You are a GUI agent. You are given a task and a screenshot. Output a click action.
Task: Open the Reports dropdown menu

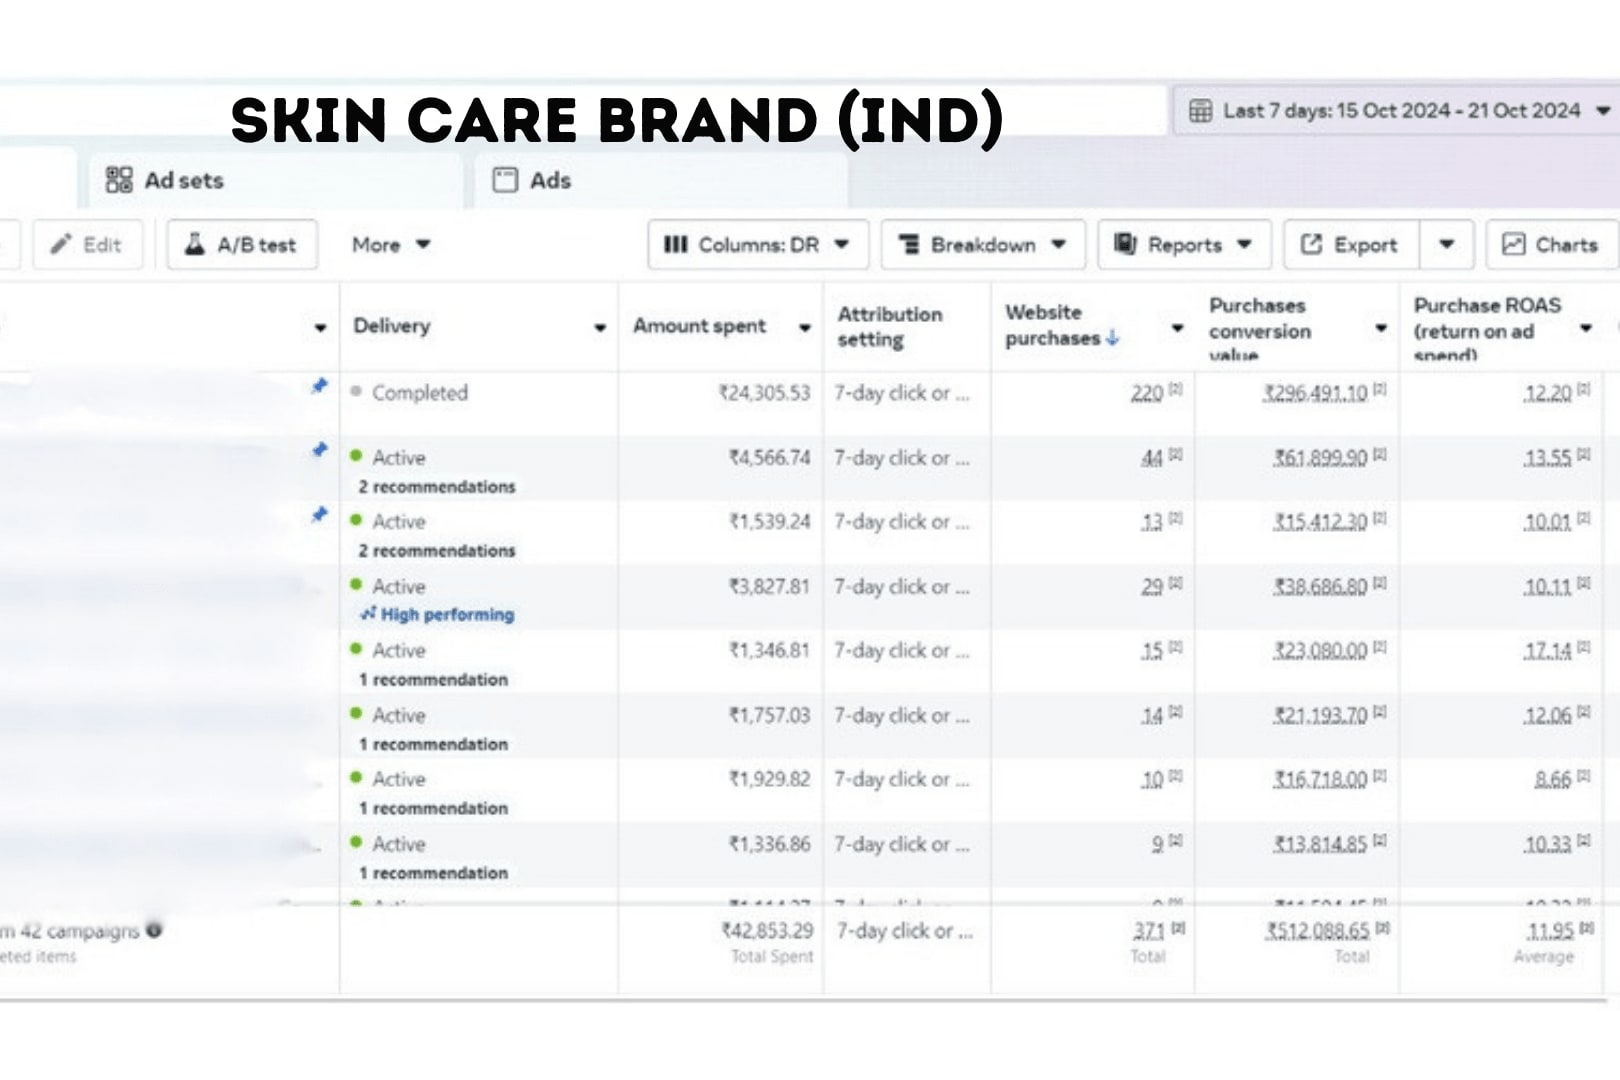1184,245
